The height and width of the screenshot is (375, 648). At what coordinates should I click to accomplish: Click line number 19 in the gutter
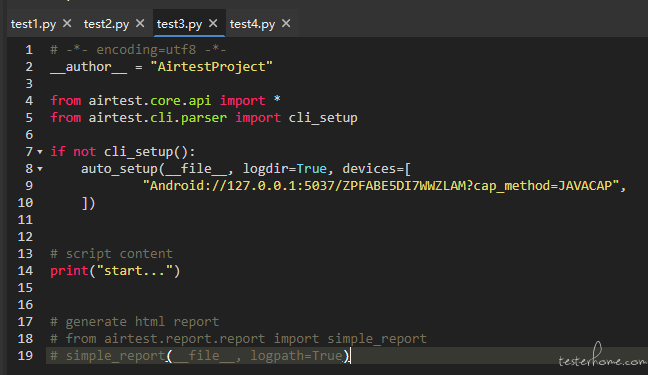tap(25, 356)
